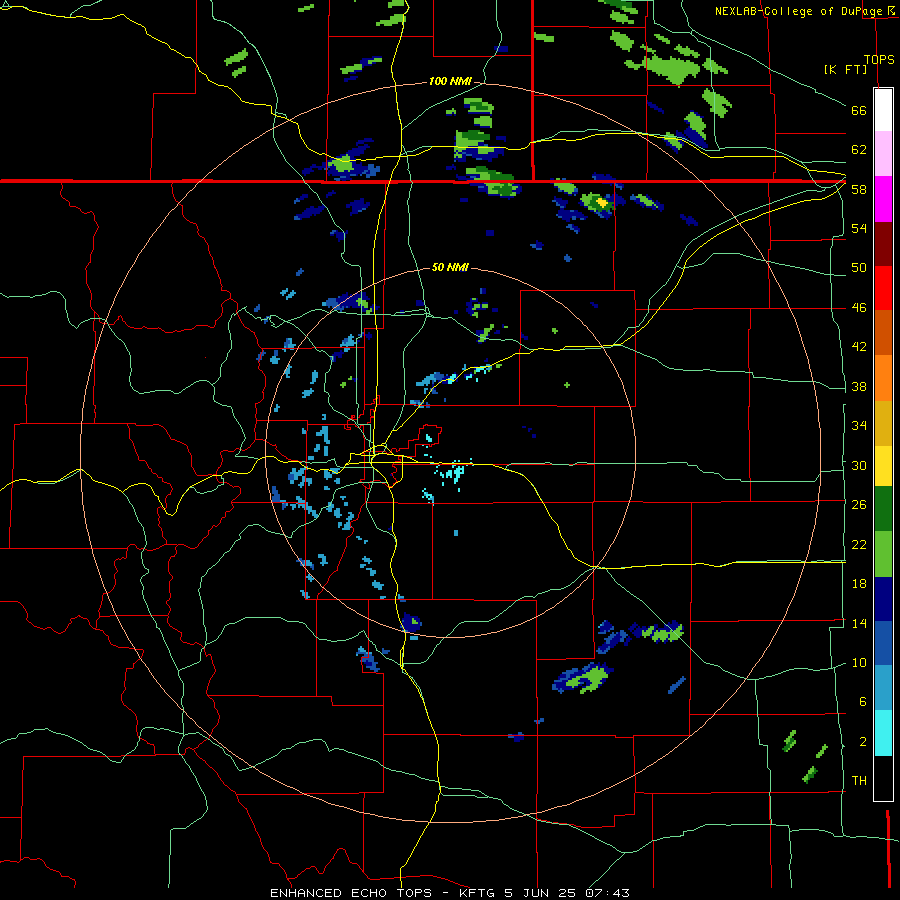Click the 30 value on the scale
This screenshot has width=900, height=900.
coord(859,465)
